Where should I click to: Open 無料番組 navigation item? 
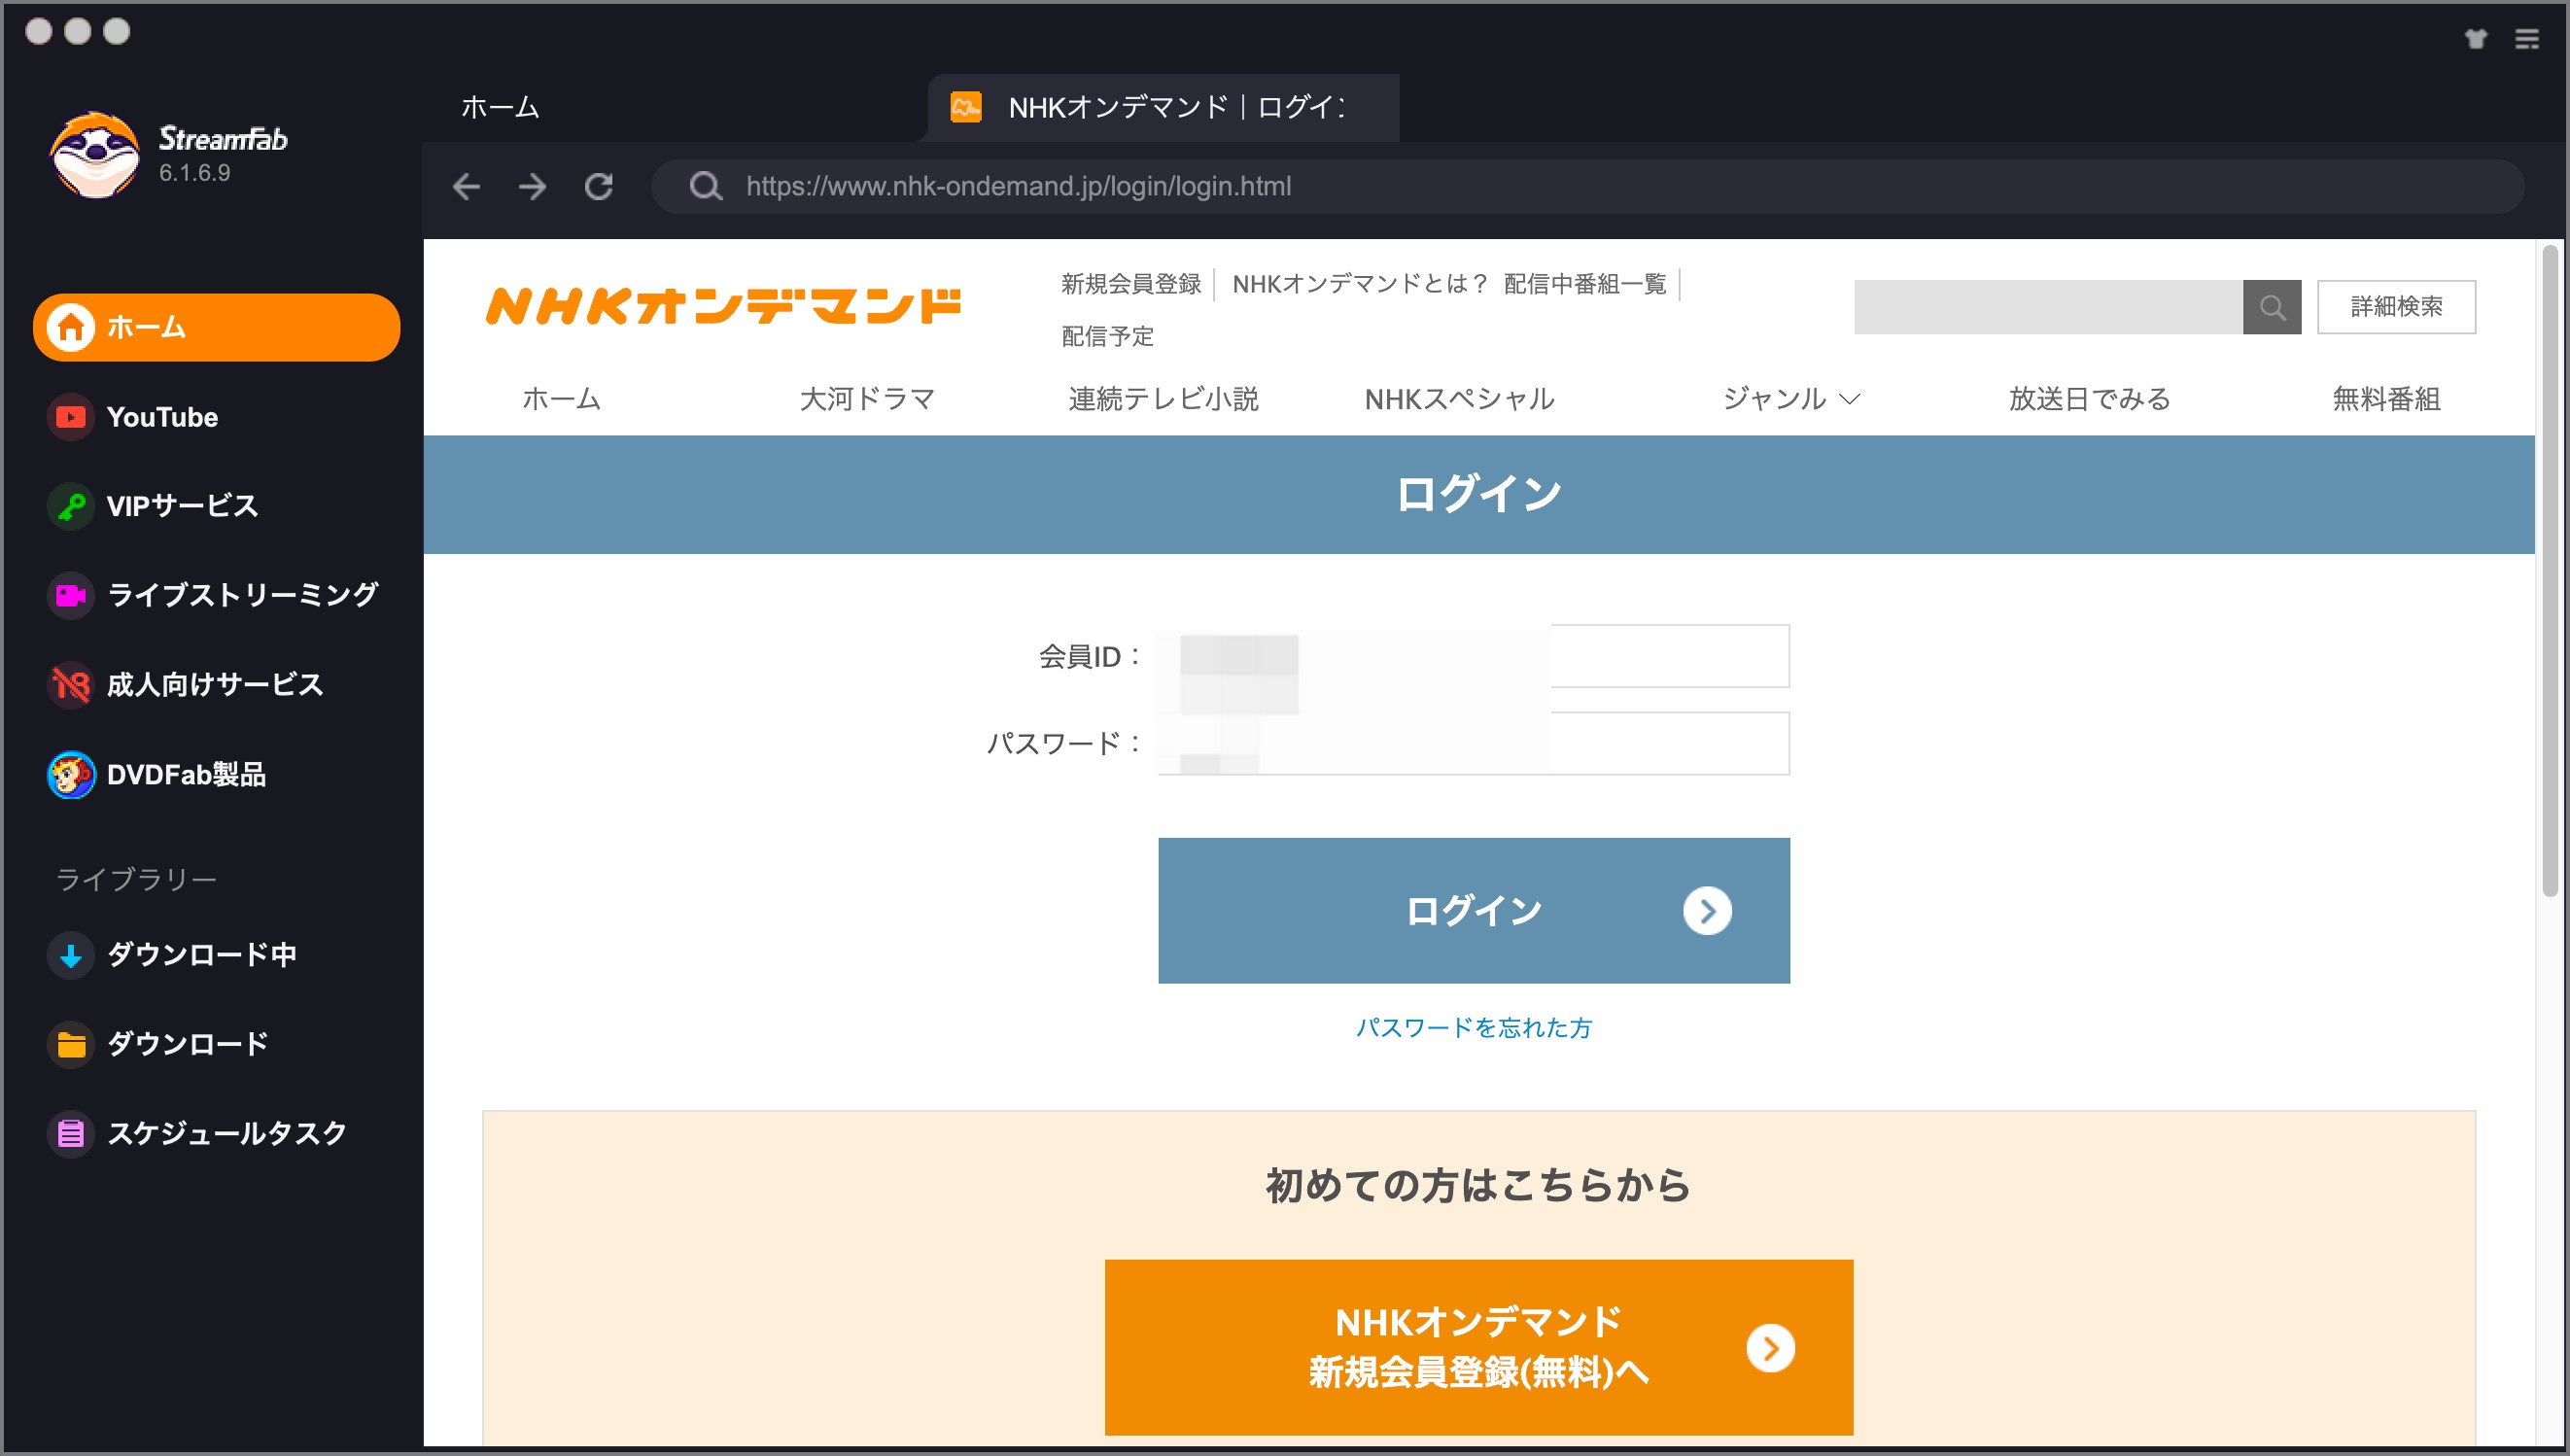click(2386, 399)
